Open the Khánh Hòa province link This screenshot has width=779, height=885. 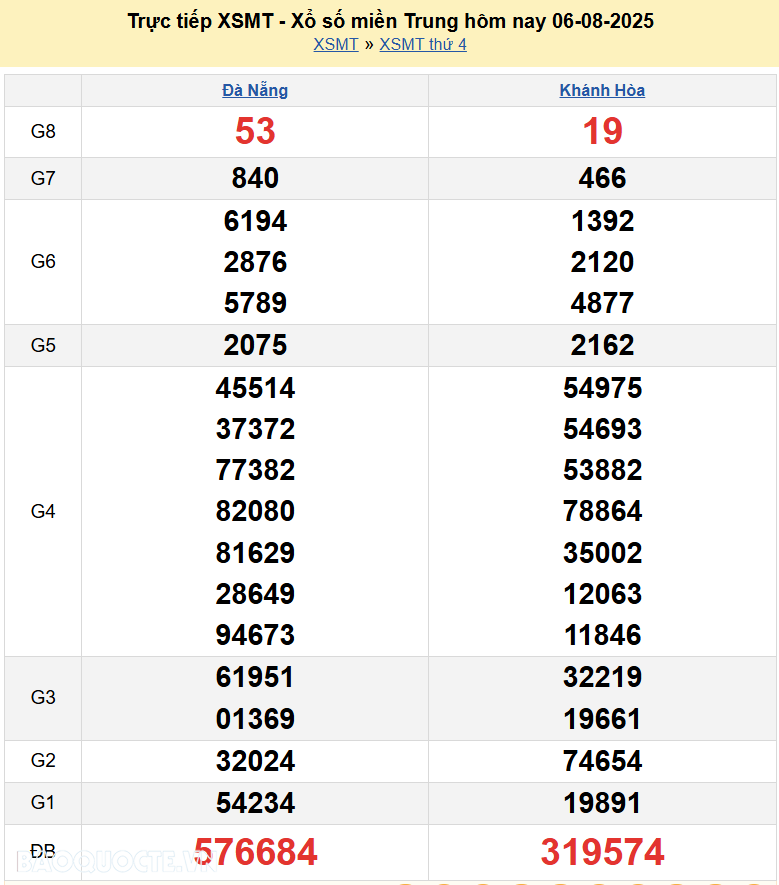602,90
